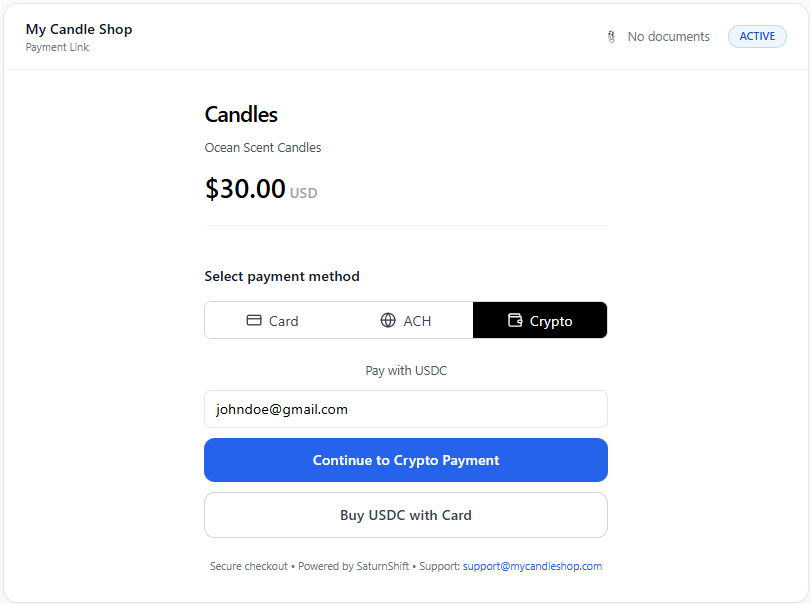
Task: Click the credit card icon
Action: pyautogui.click(x=254, y=321)
